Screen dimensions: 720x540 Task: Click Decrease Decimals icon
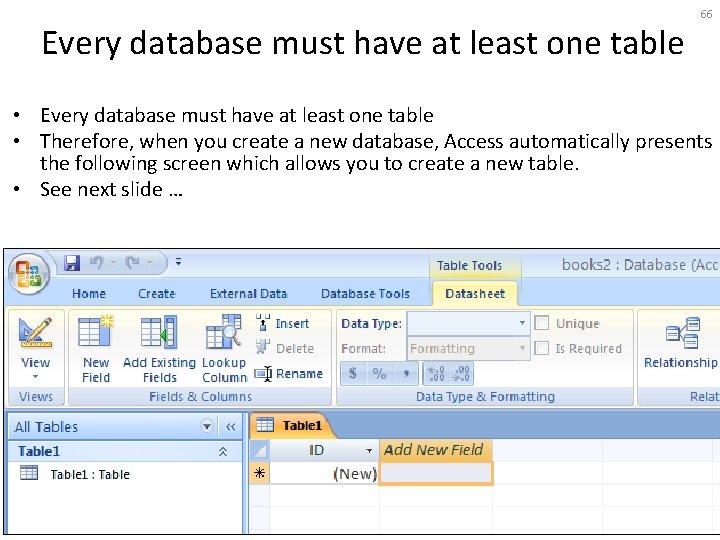tap(460, 373)
